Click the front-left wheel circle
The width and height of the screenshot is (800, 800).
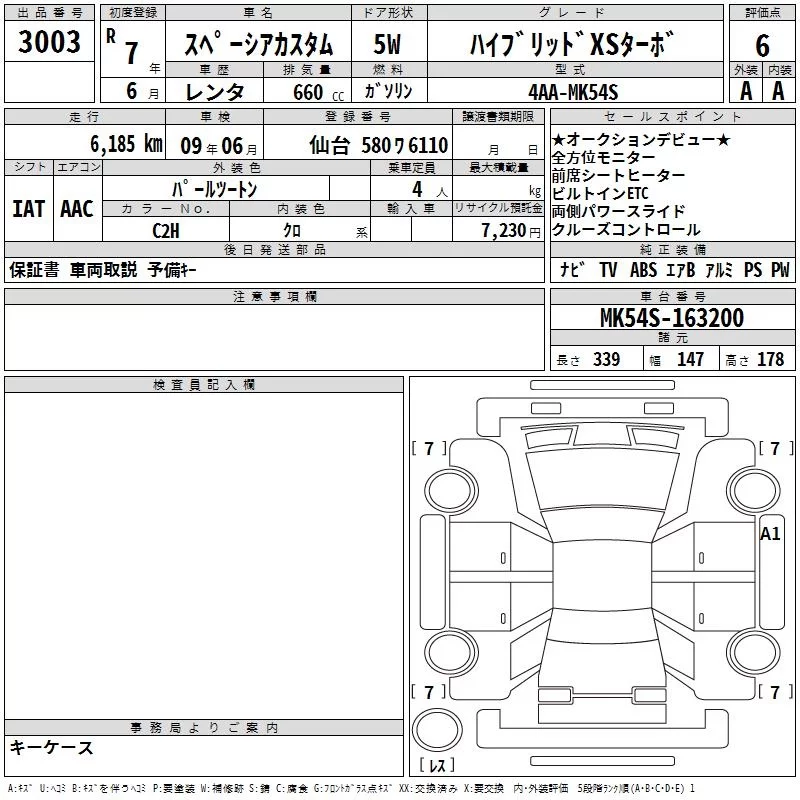(x=451, y=491)
